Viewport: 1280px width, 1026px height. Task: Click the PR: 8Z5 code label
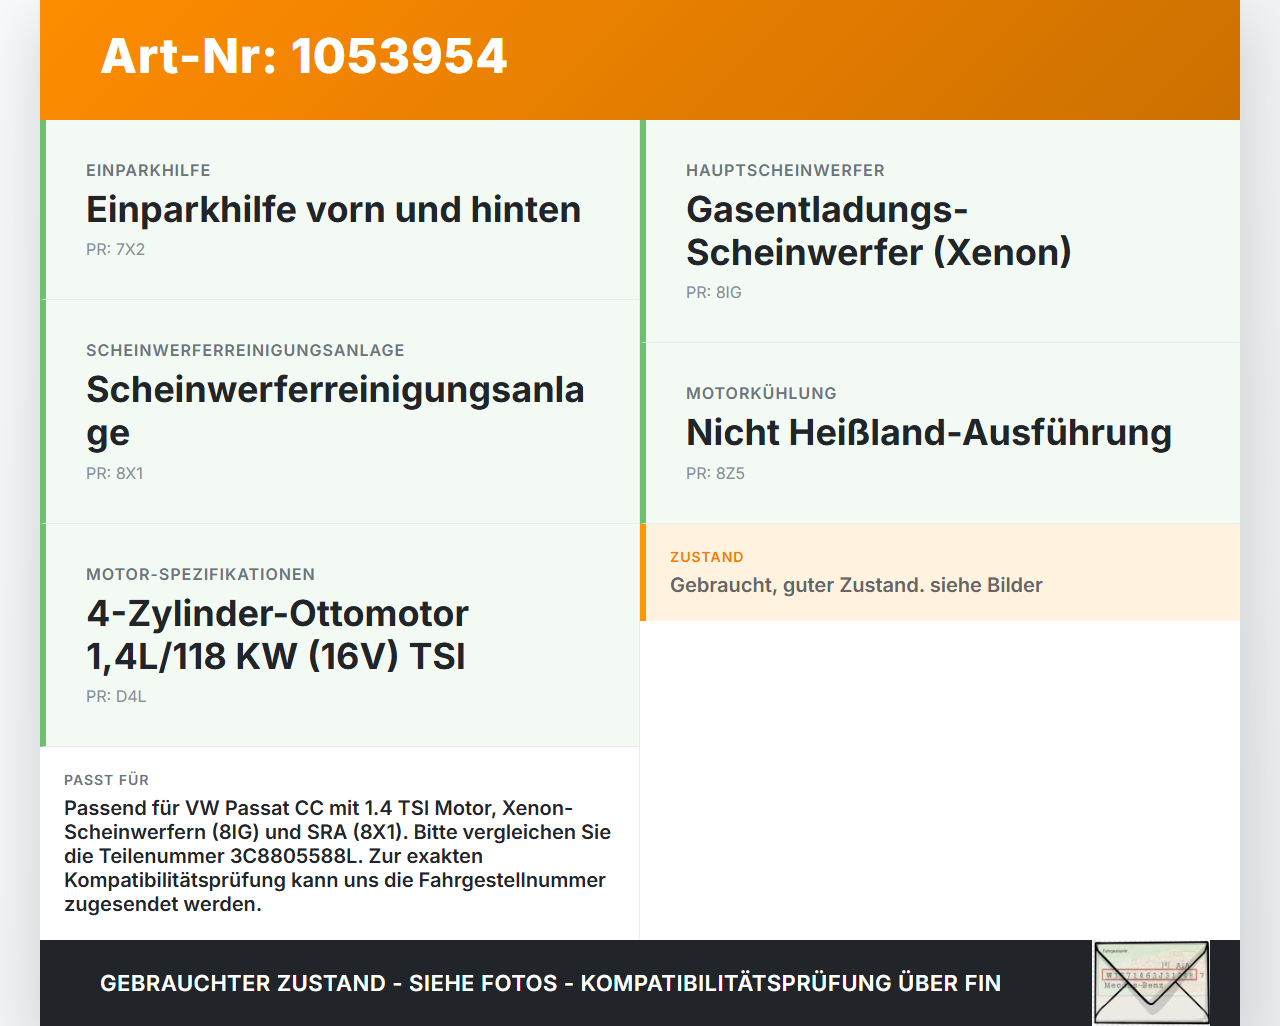[715, 474]
